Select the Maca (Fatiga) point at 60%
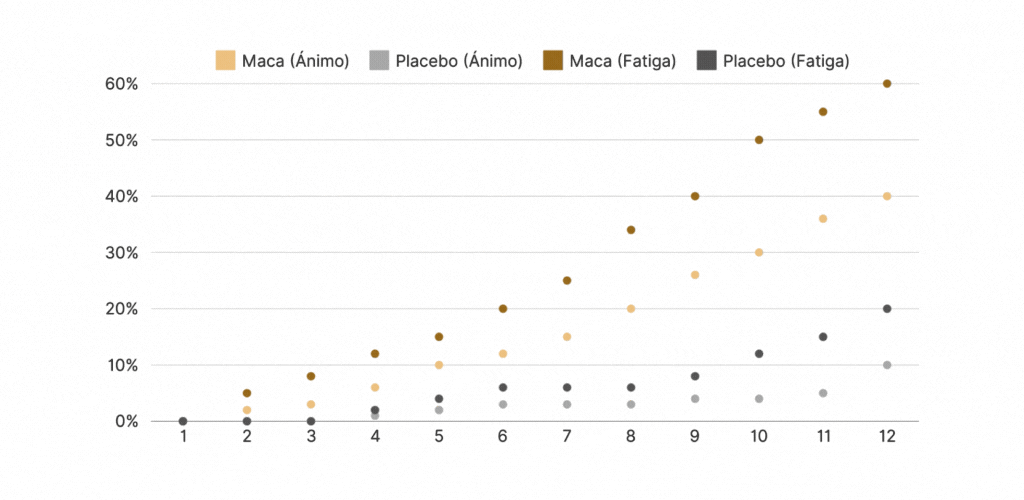The height and width of the screenshot is (500, 1024). tap(887, 84)
